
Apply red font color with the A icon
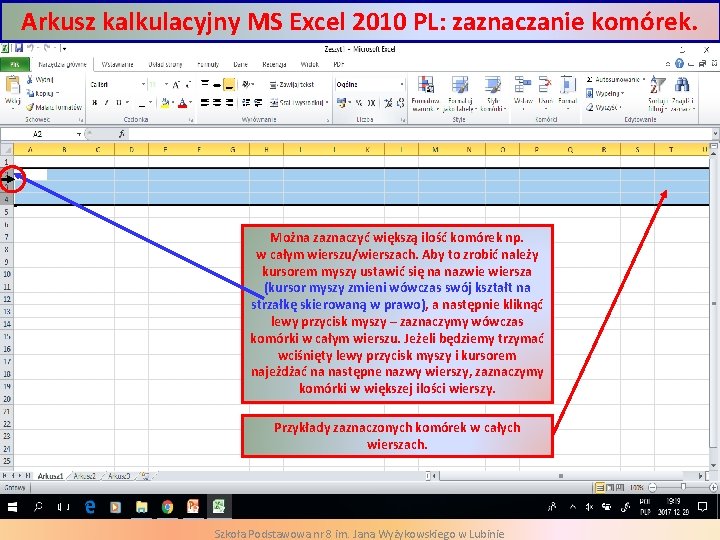[183, 102]
